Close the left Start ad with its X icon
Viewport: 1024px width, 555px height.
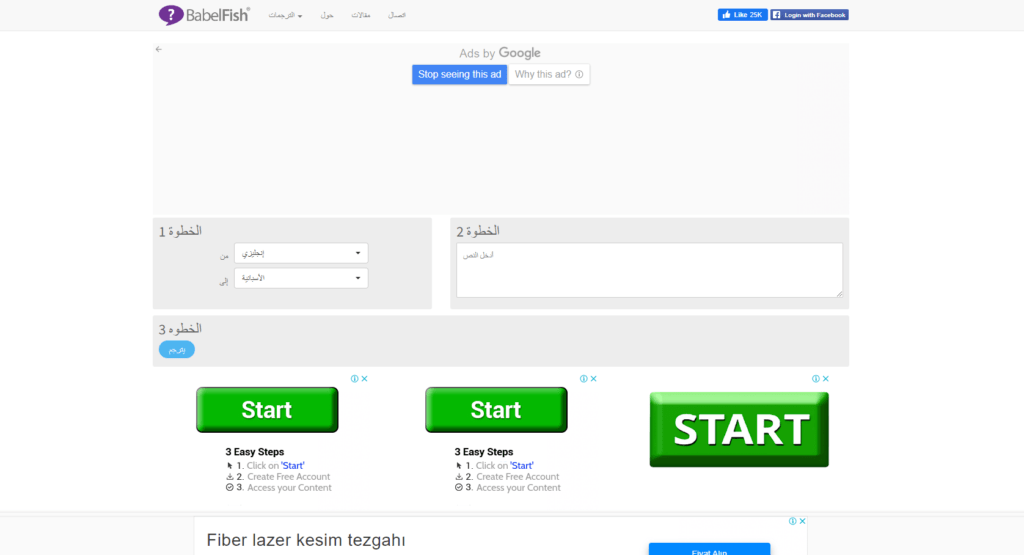(x=365, y=379)
